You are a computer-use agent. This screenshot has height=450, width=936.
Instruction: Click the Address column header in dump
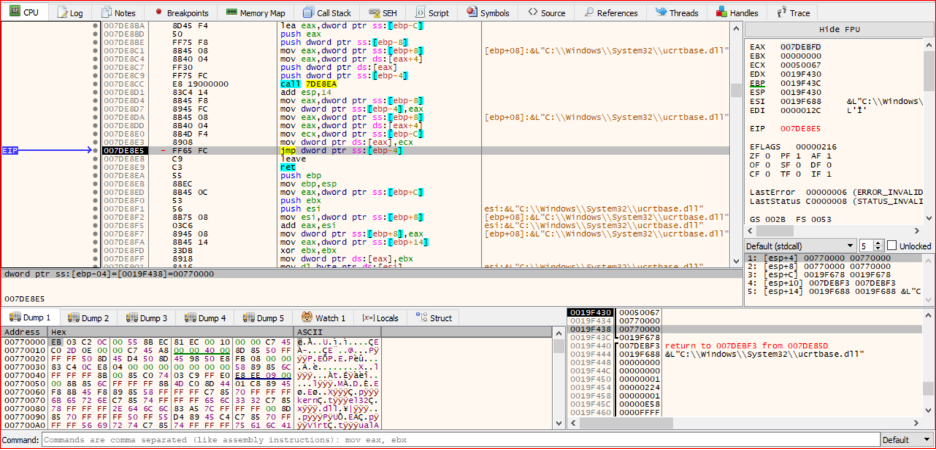pos(22,332)
